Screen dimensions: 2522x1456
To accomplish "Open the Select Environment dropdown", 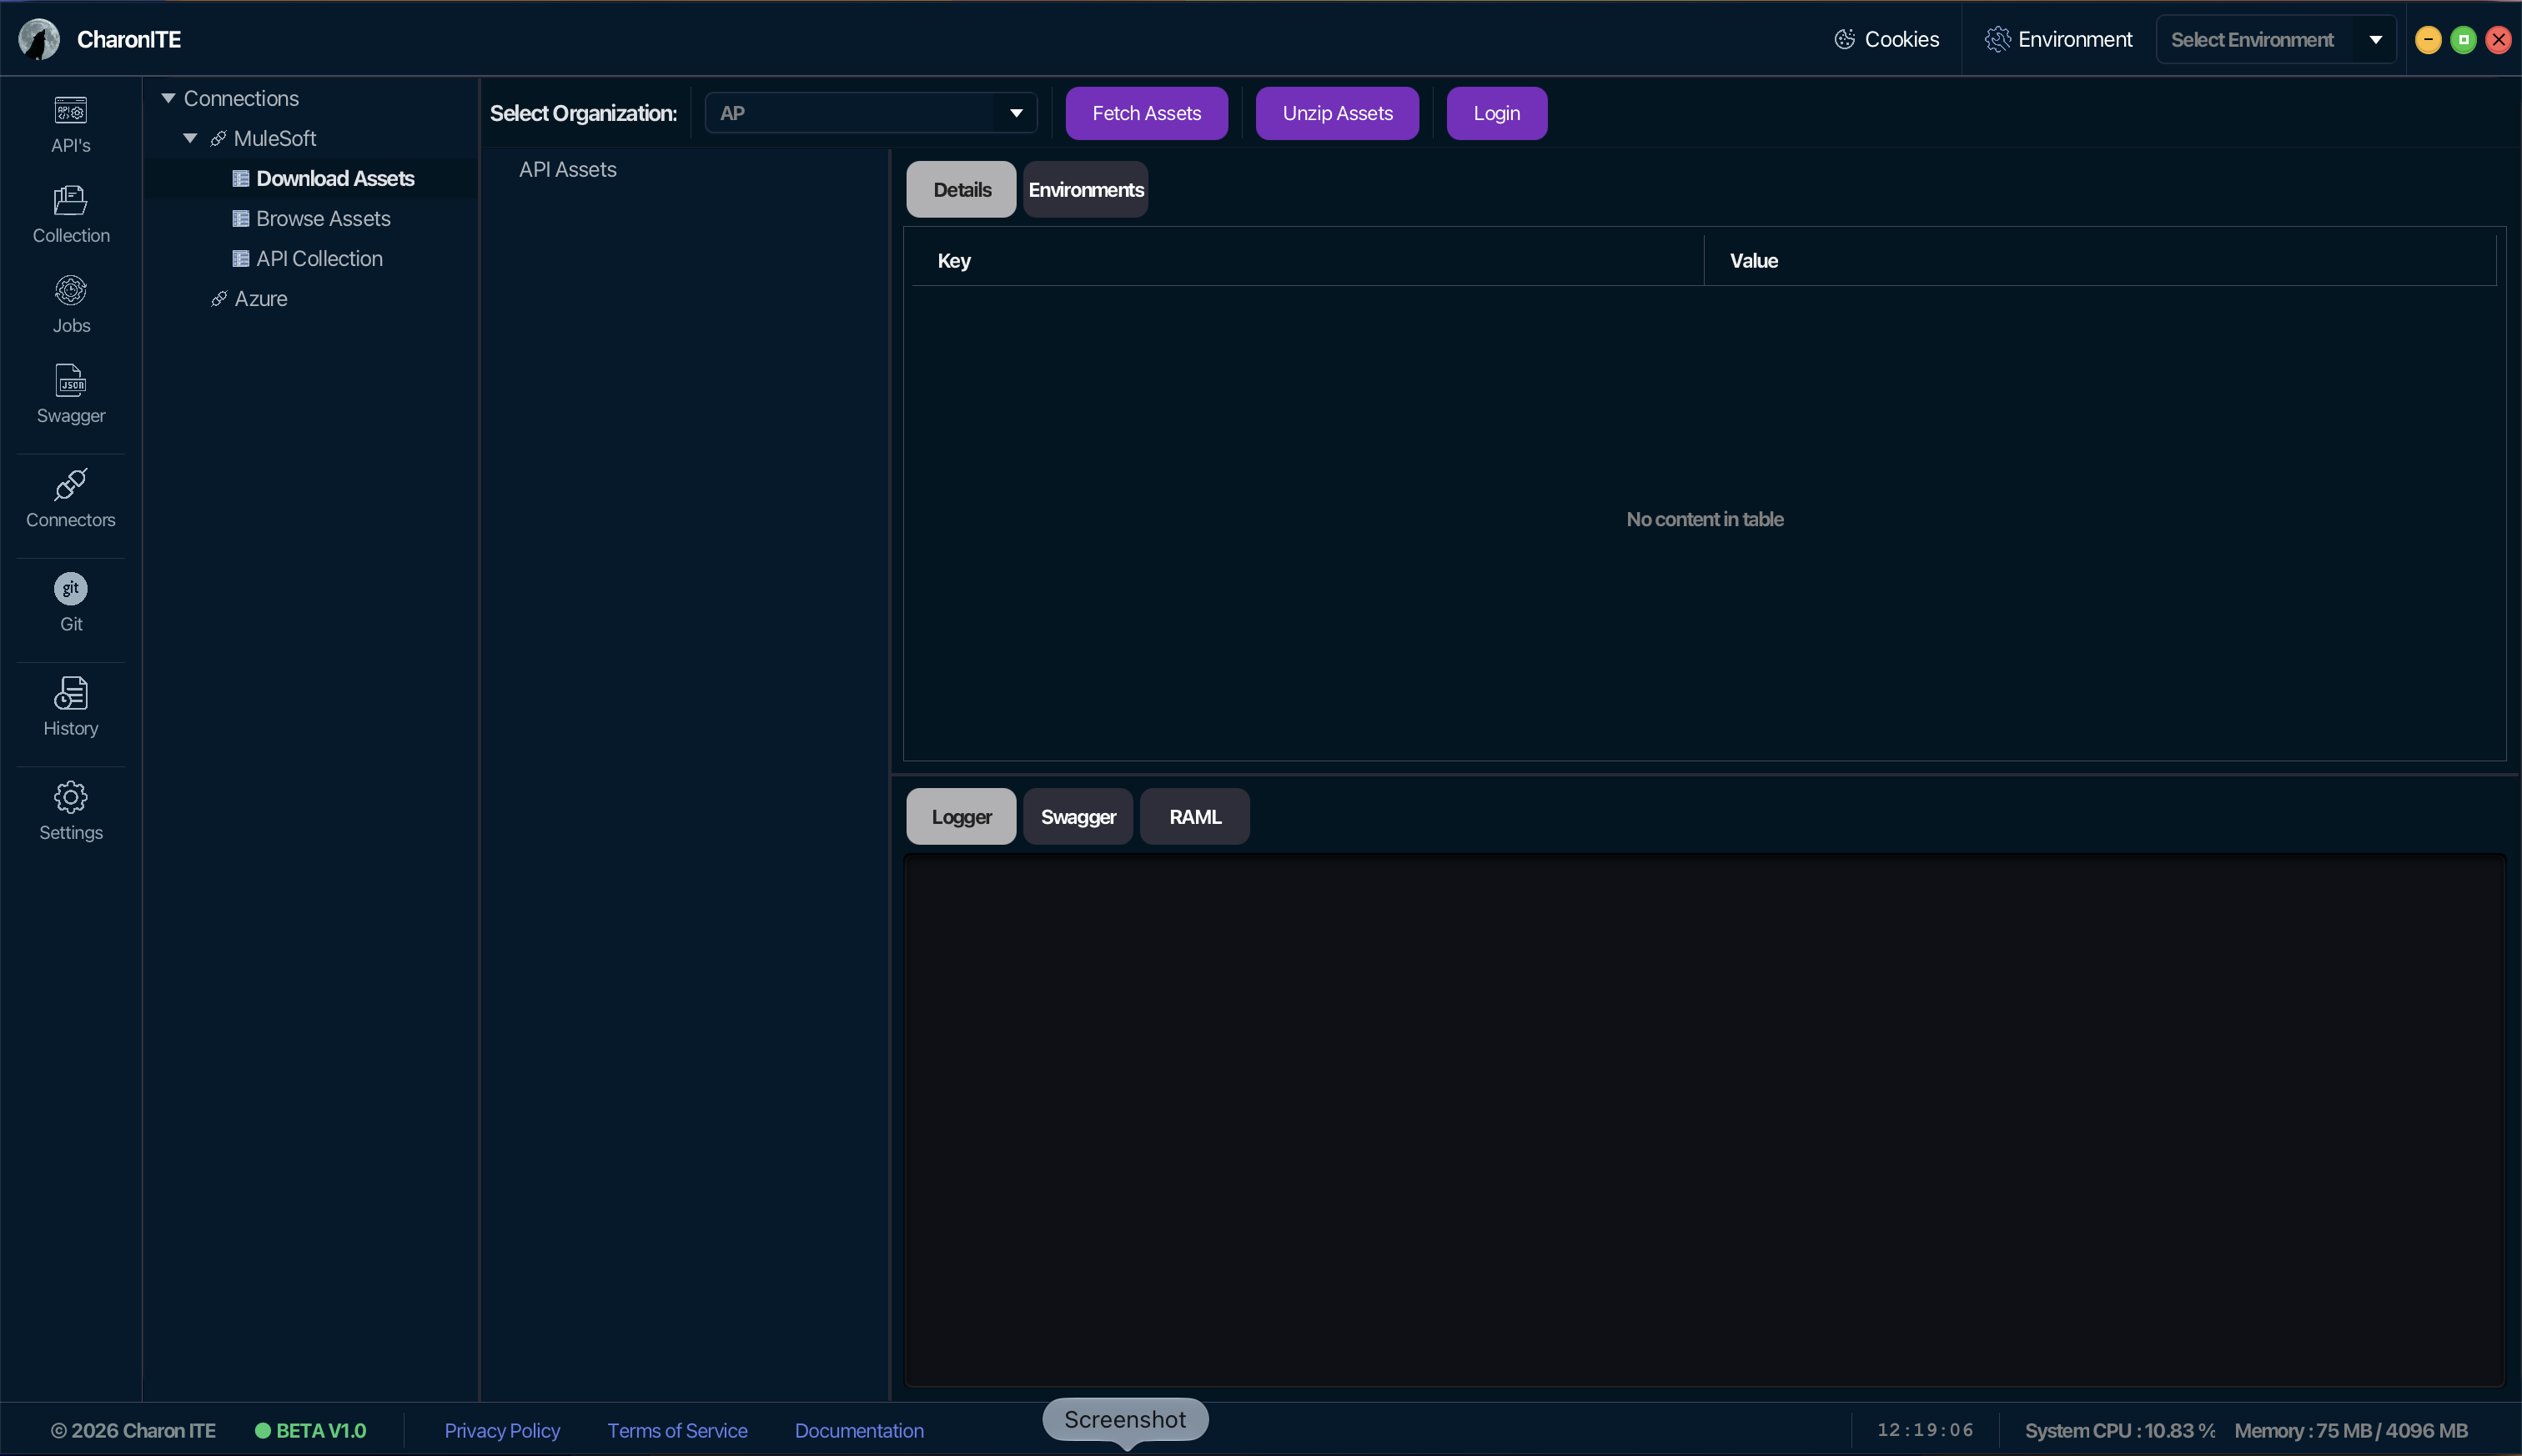I will pyautogui.click(x=2275, y=39).
